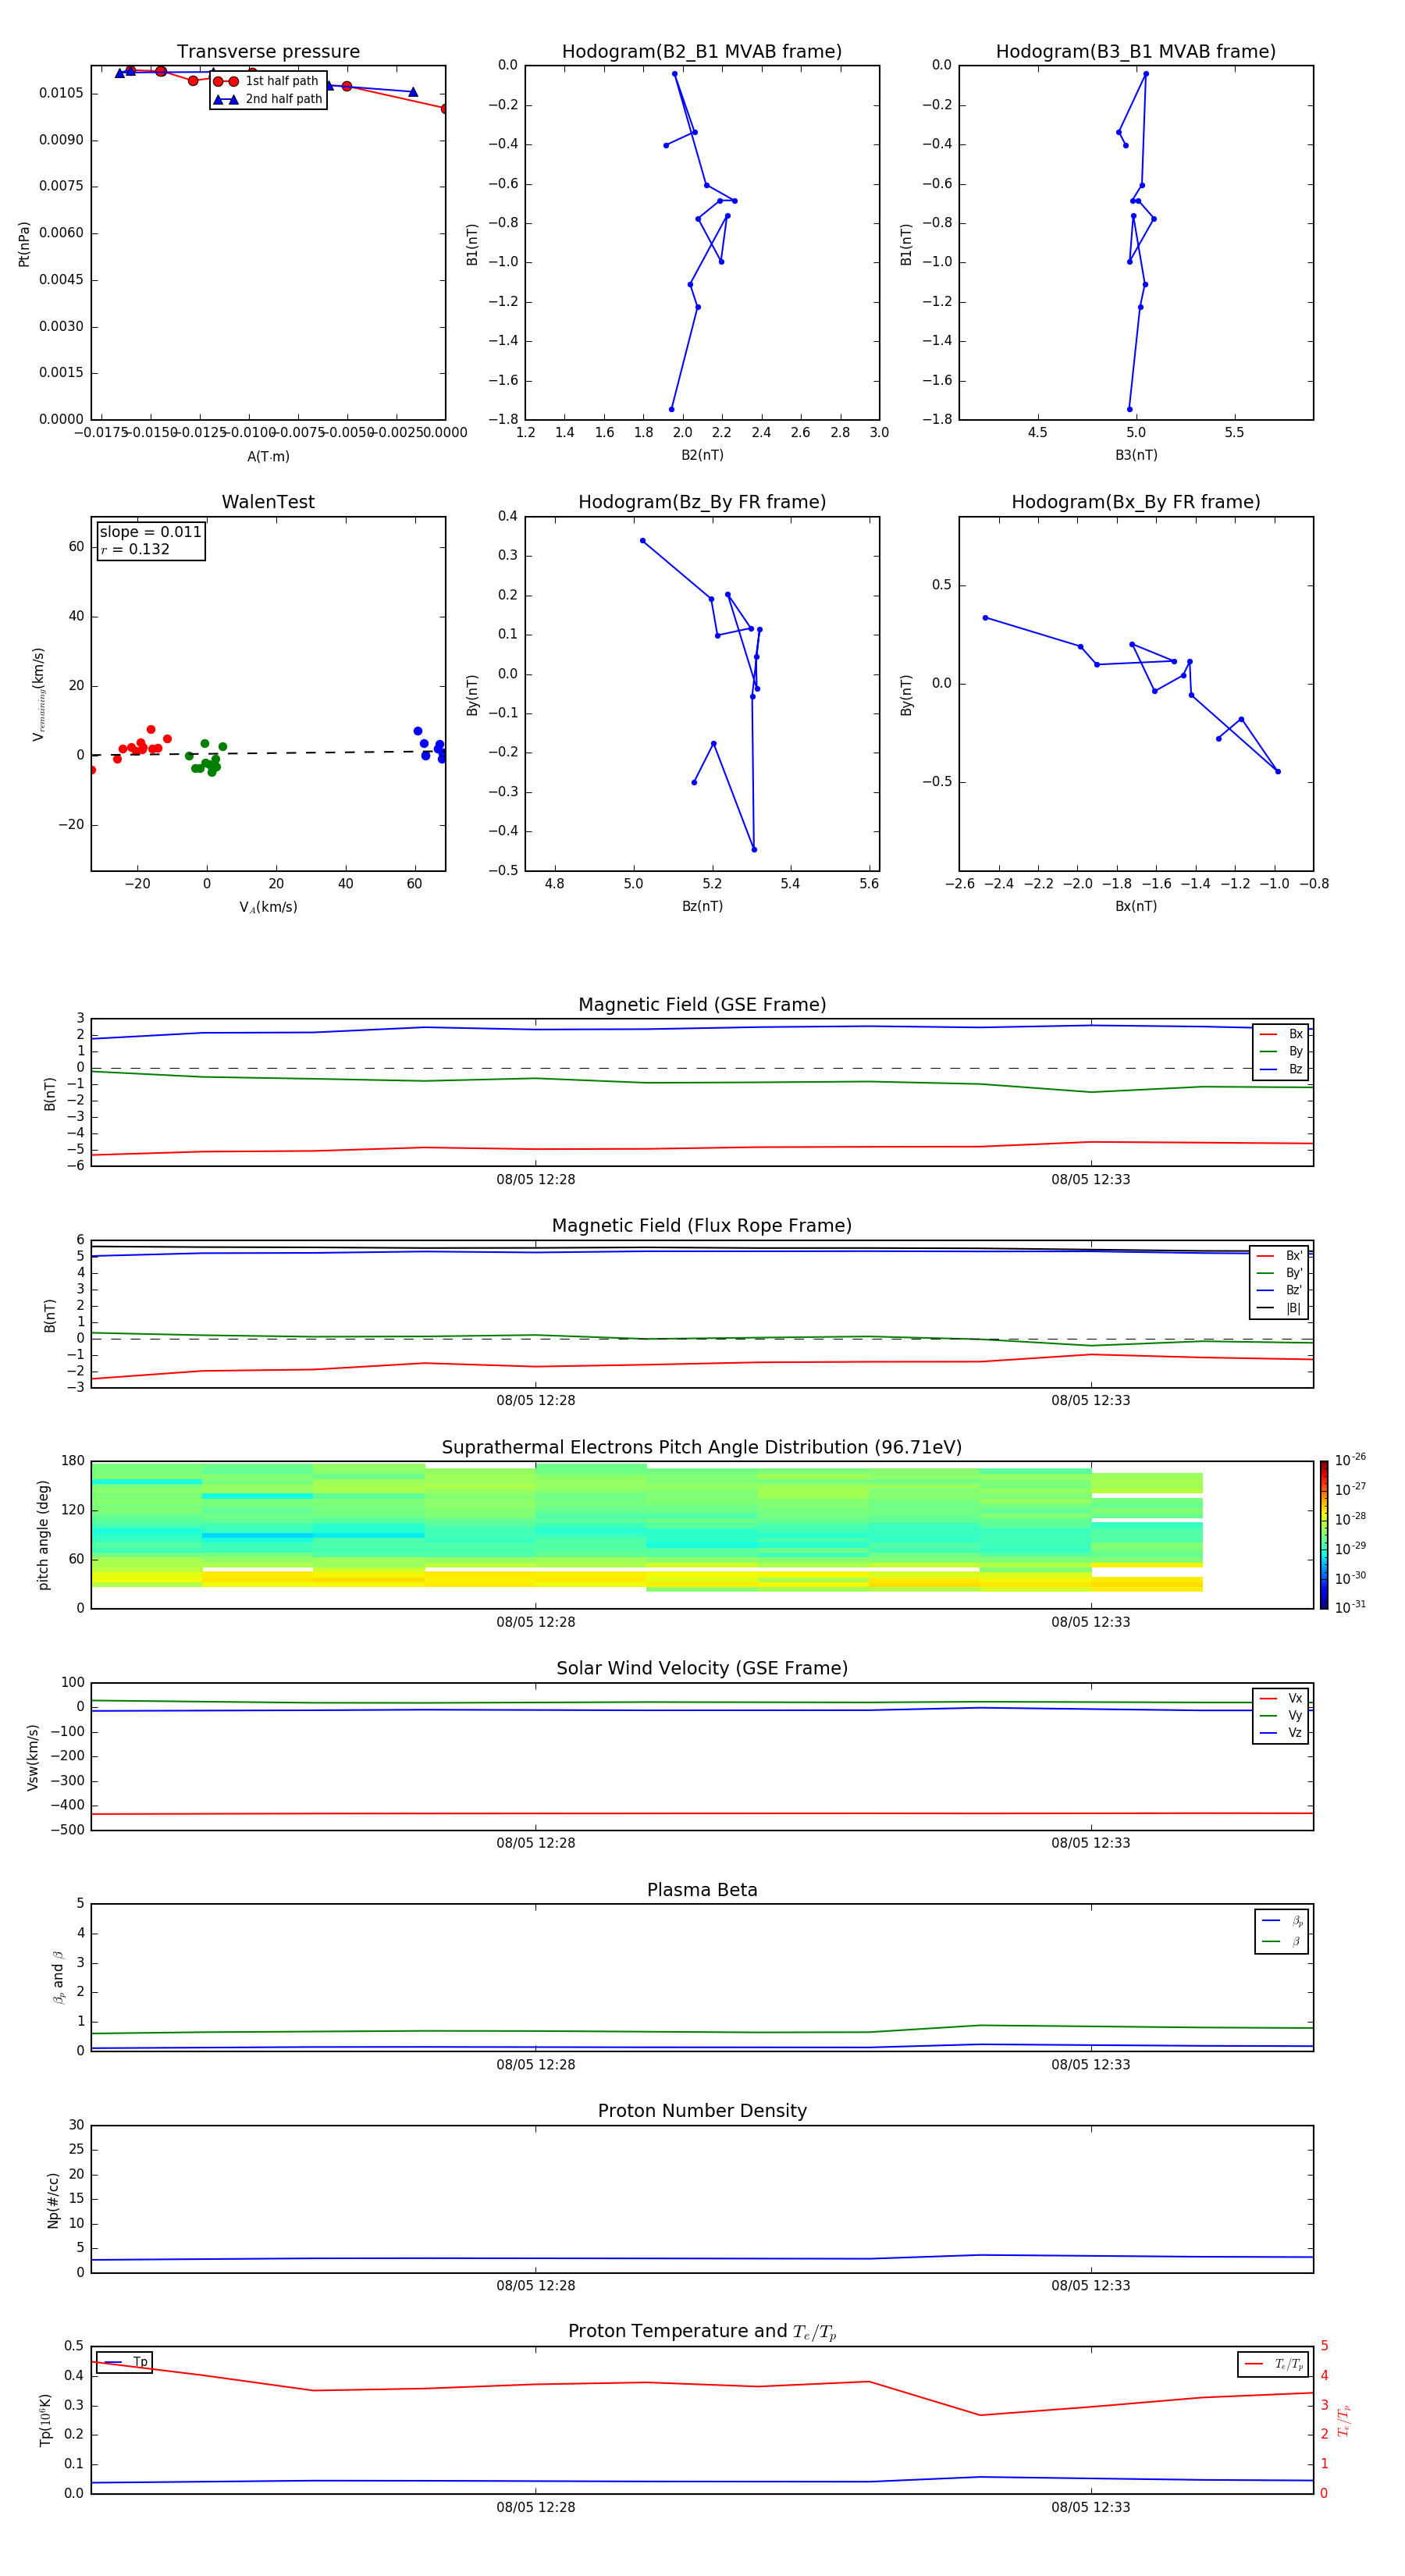Click the Bx' legend entry in Flux Rope panel

tap(1279, 1256)
